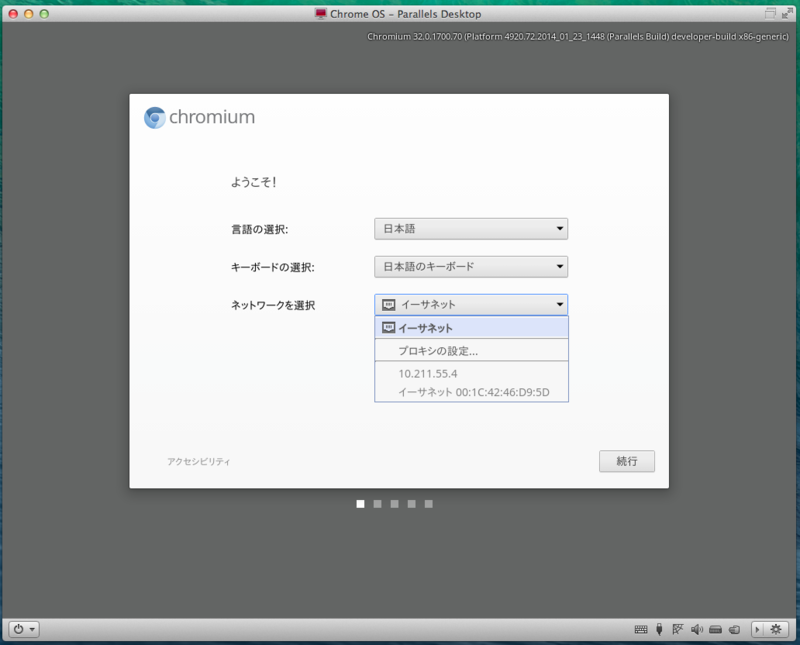
Task: Click the fourth step indicator square
Action: coord(412,504)
